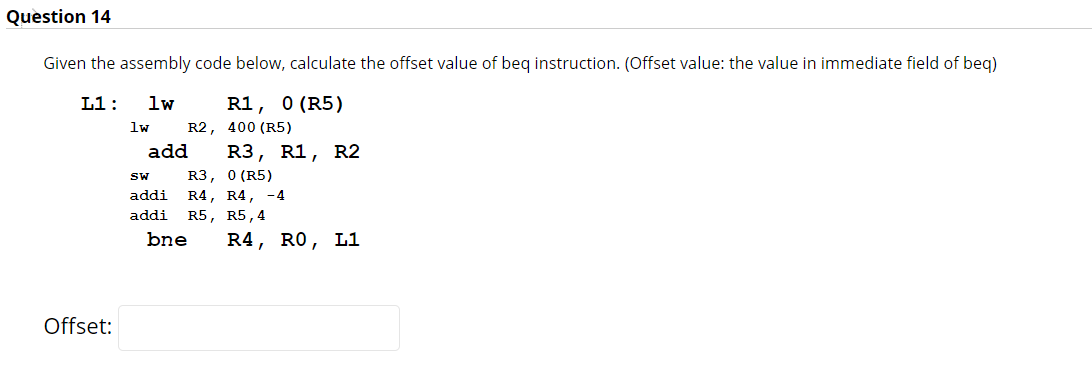This screenshot has height=365, width=1092.
Task: Click the "L1:" label at loop start
Action: (x=98, y=104)
